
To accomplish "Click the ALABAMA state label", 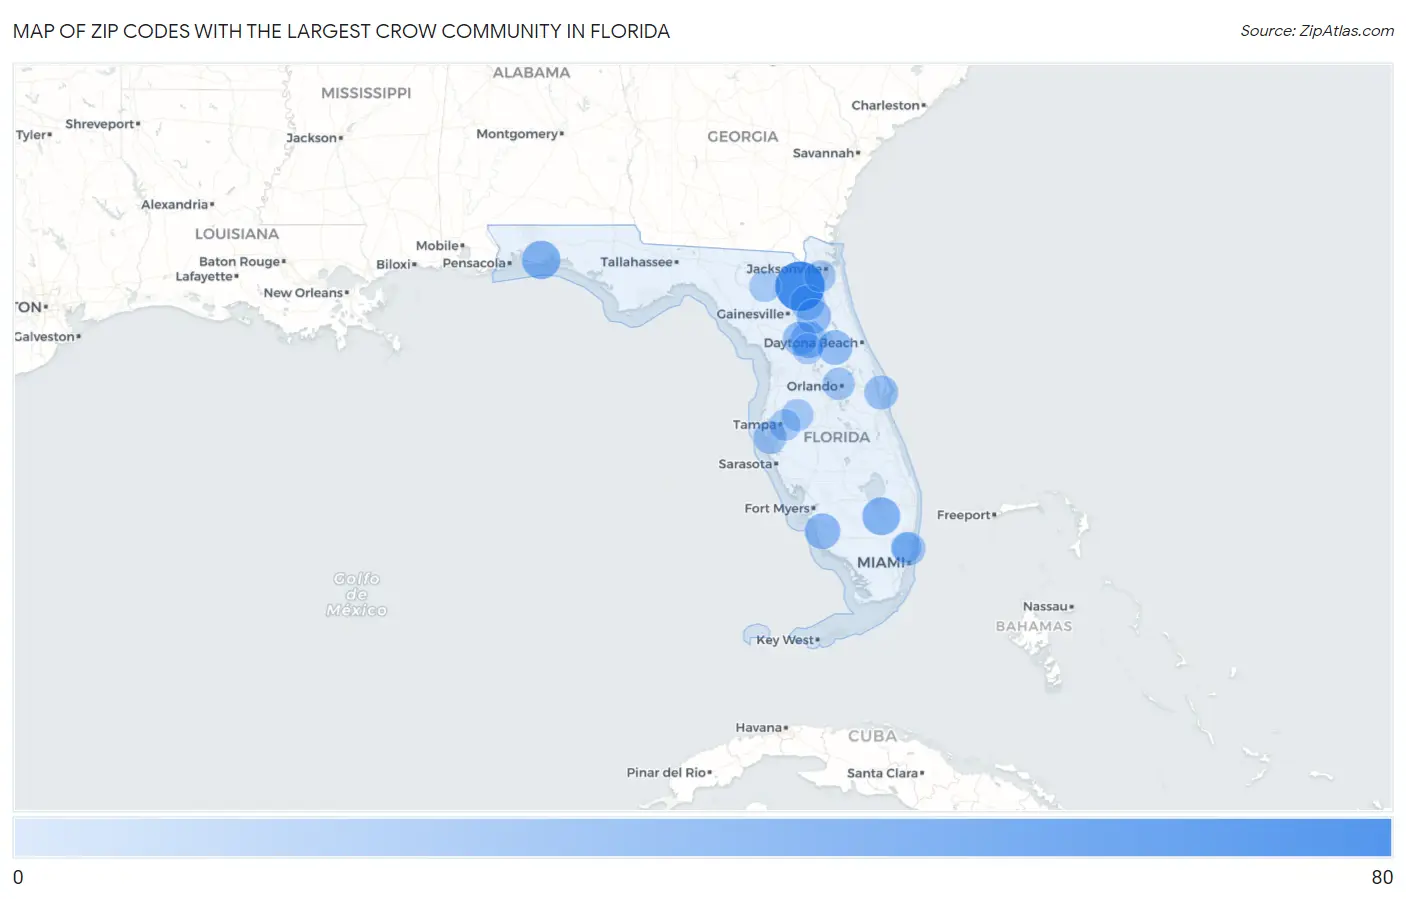I will [x=531, y=73].
